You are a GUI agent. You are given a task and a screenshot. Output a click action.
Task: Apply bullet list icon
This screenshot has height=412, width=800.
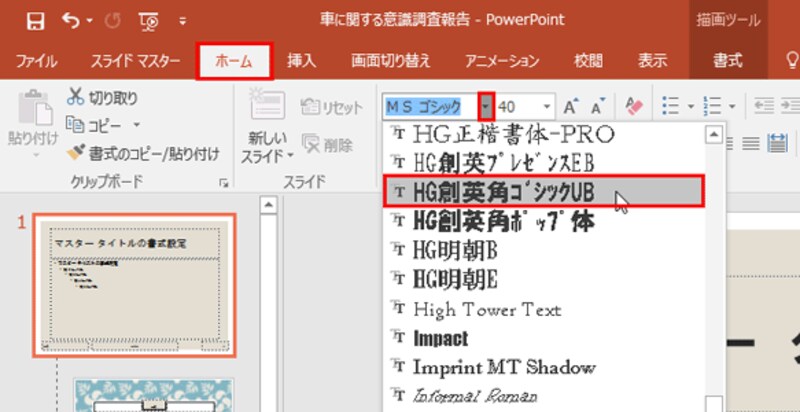click(x=670, y=107)
